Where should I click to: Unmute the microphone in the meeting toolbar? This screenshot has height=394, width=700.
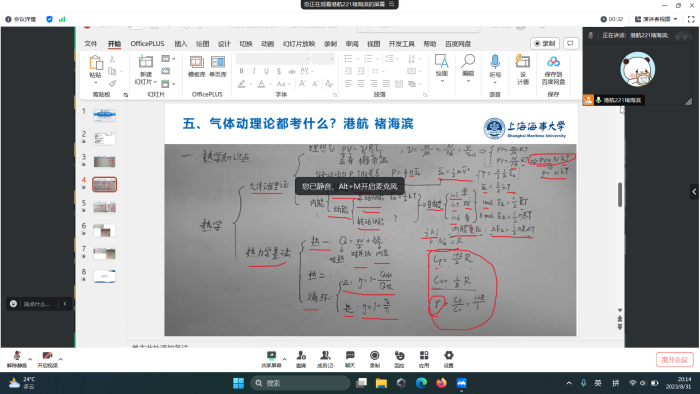pos(17,359)
